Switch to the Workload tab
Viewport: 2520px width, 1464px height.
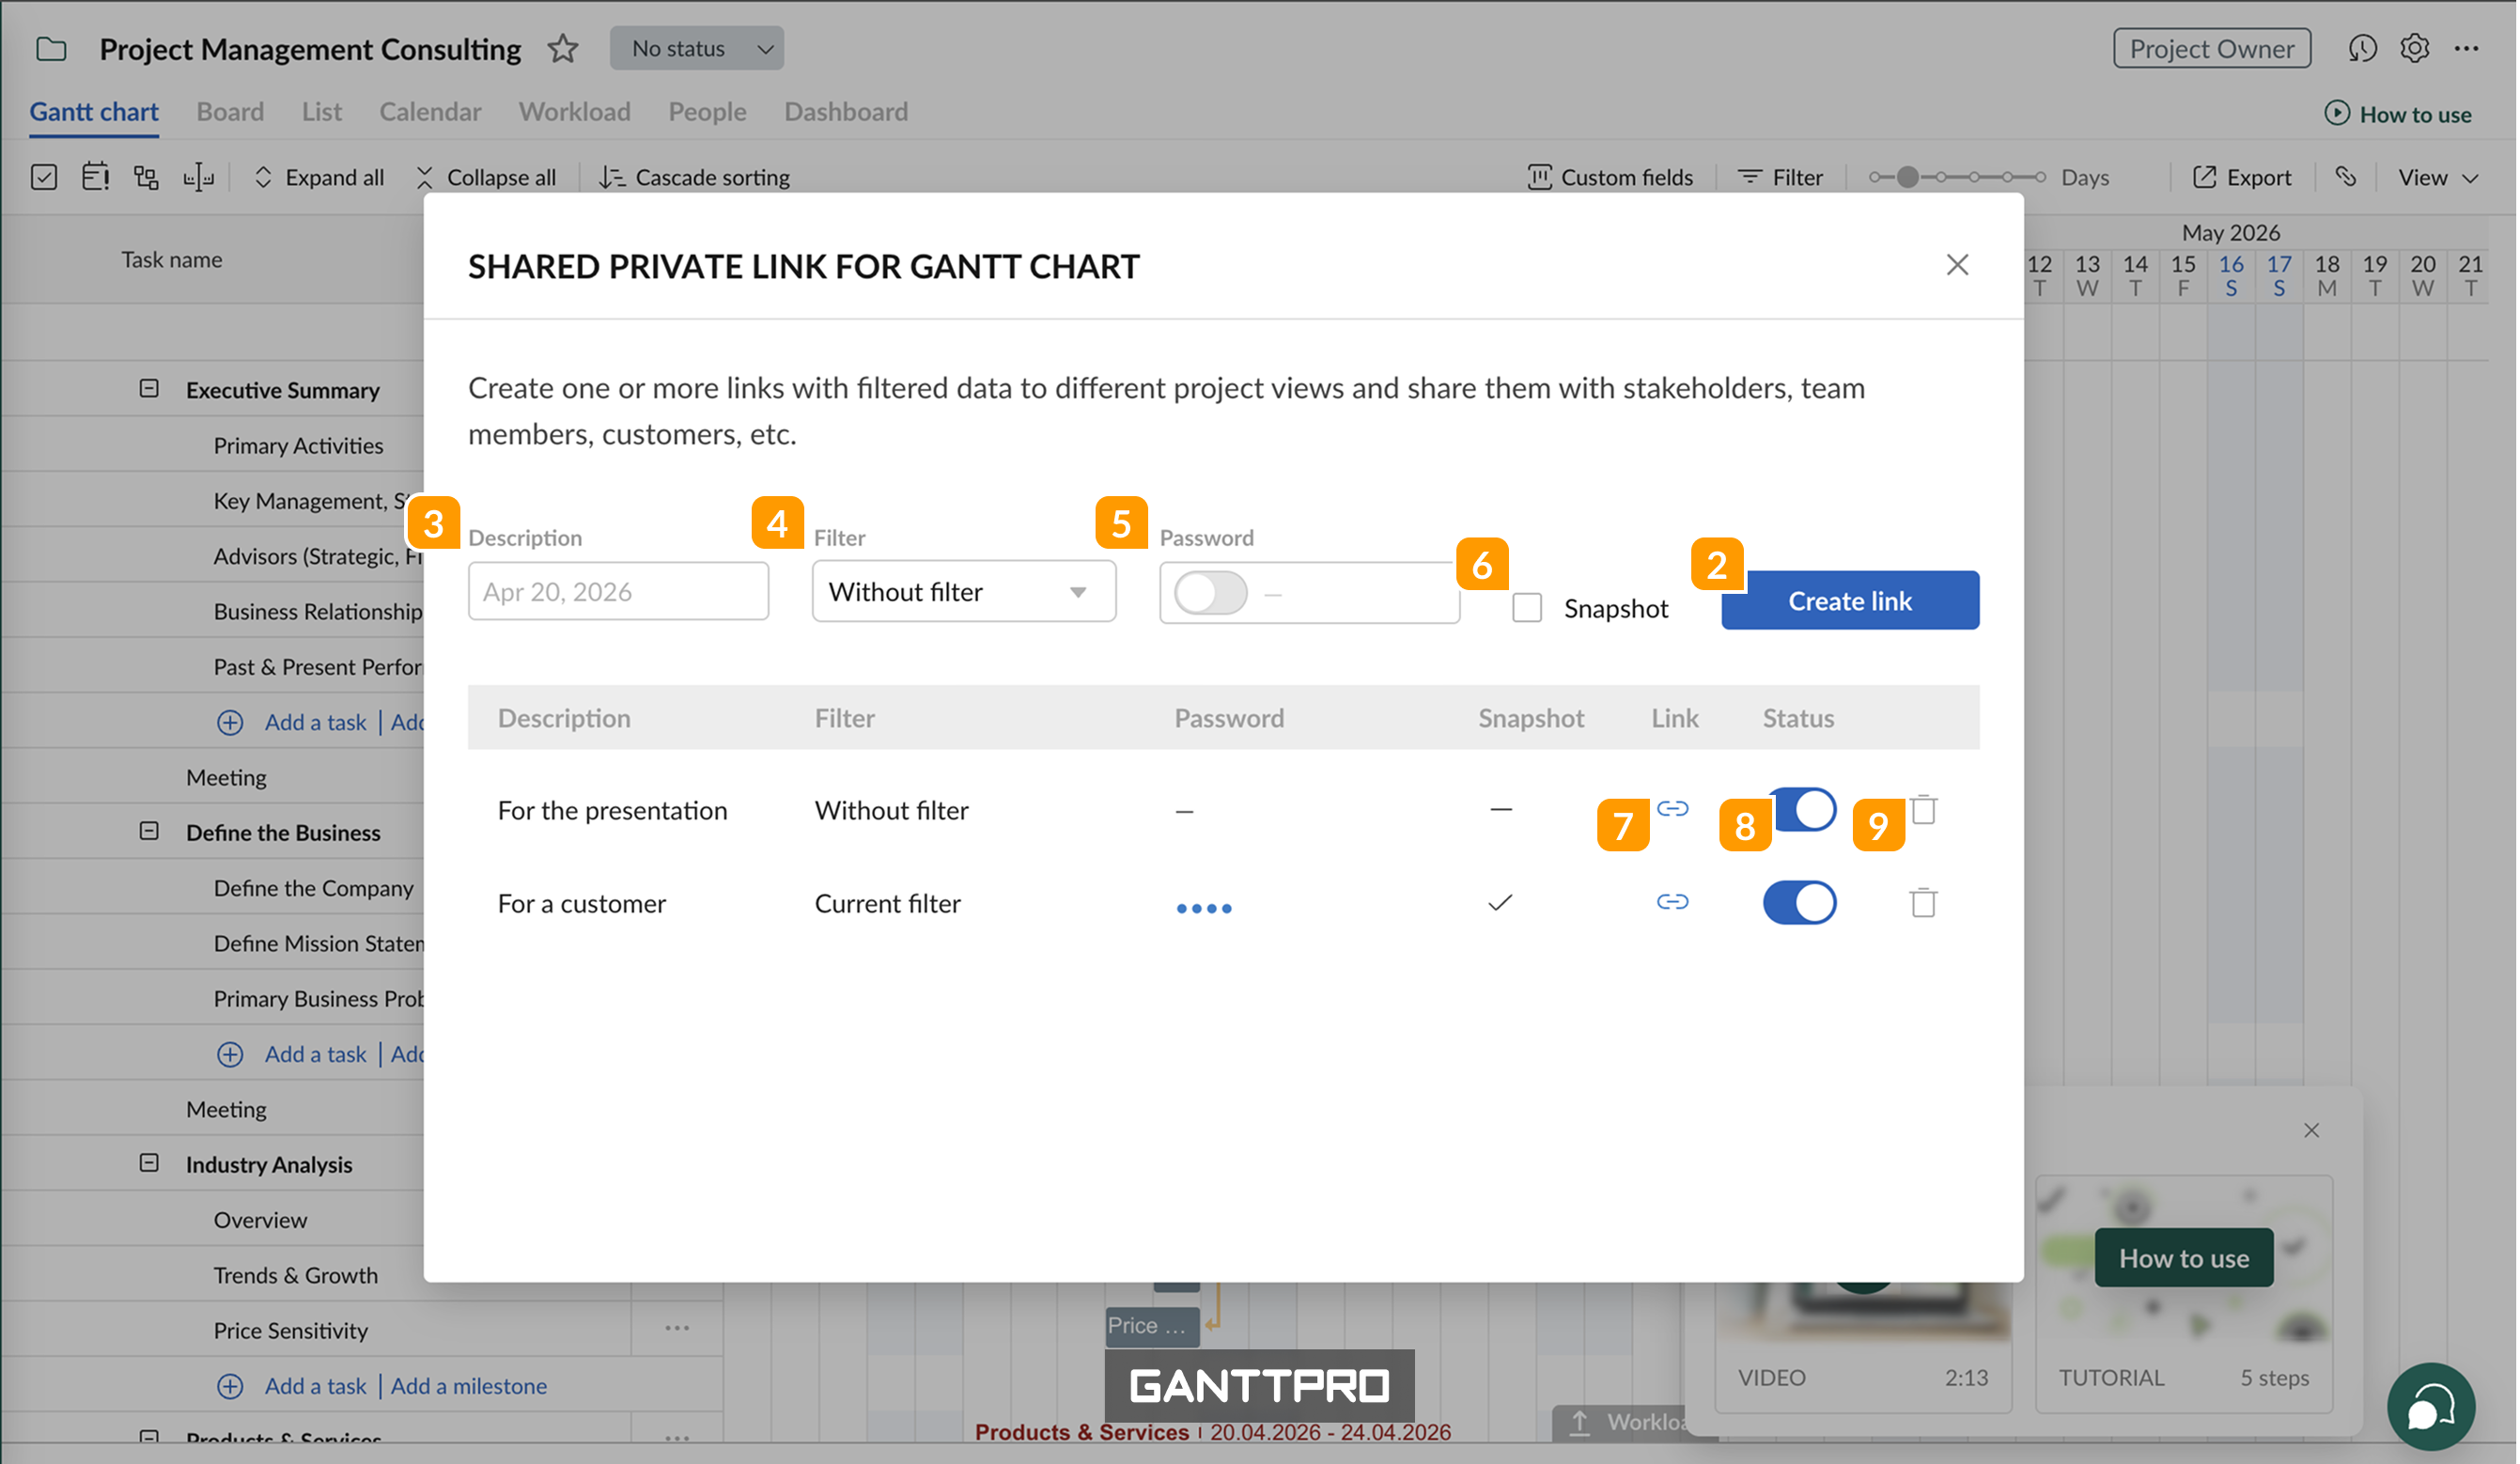[x=574, y=111]
